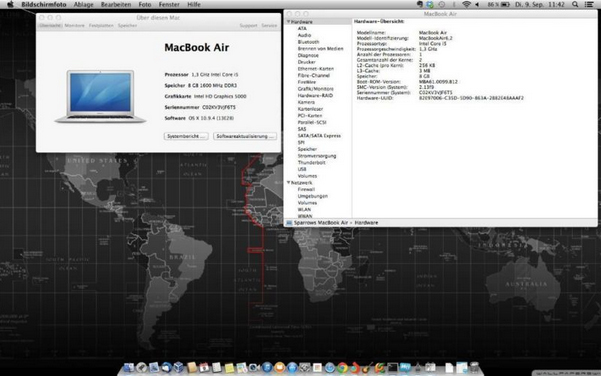Open the Ablage menu

84,4
